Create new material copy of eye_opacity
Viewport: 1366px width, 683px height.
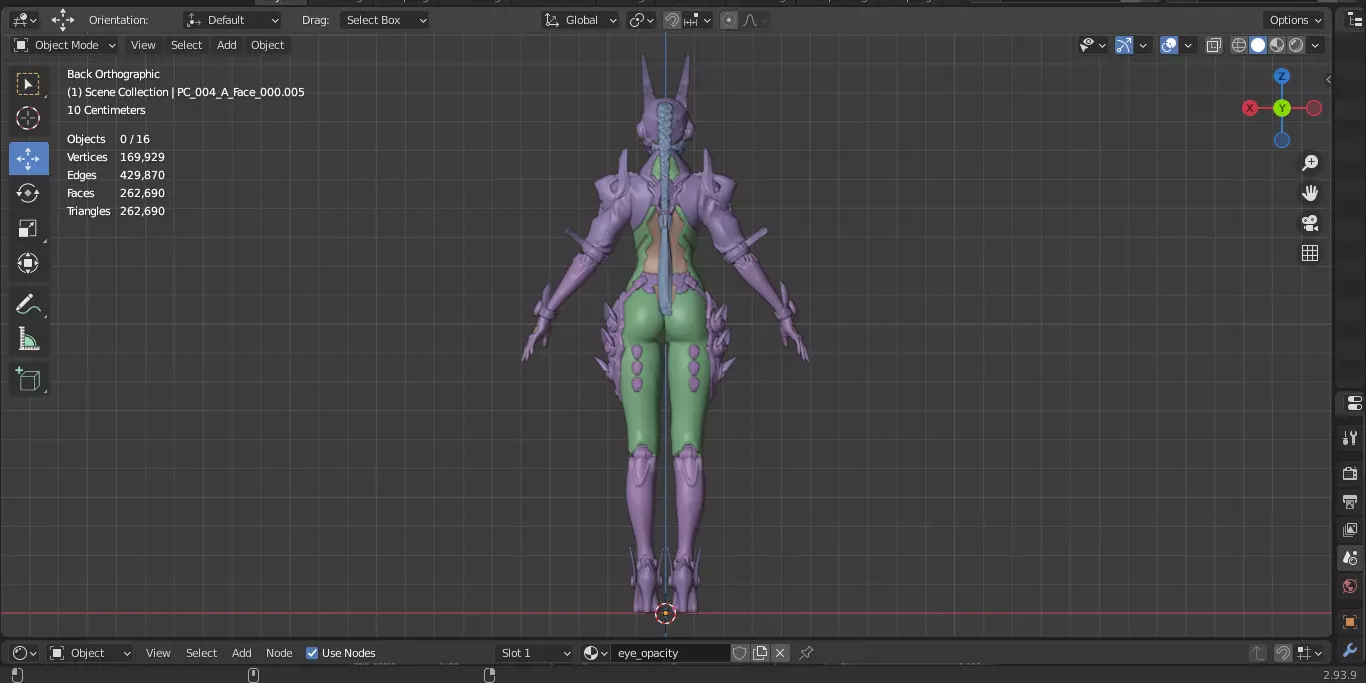pos(760,653)
